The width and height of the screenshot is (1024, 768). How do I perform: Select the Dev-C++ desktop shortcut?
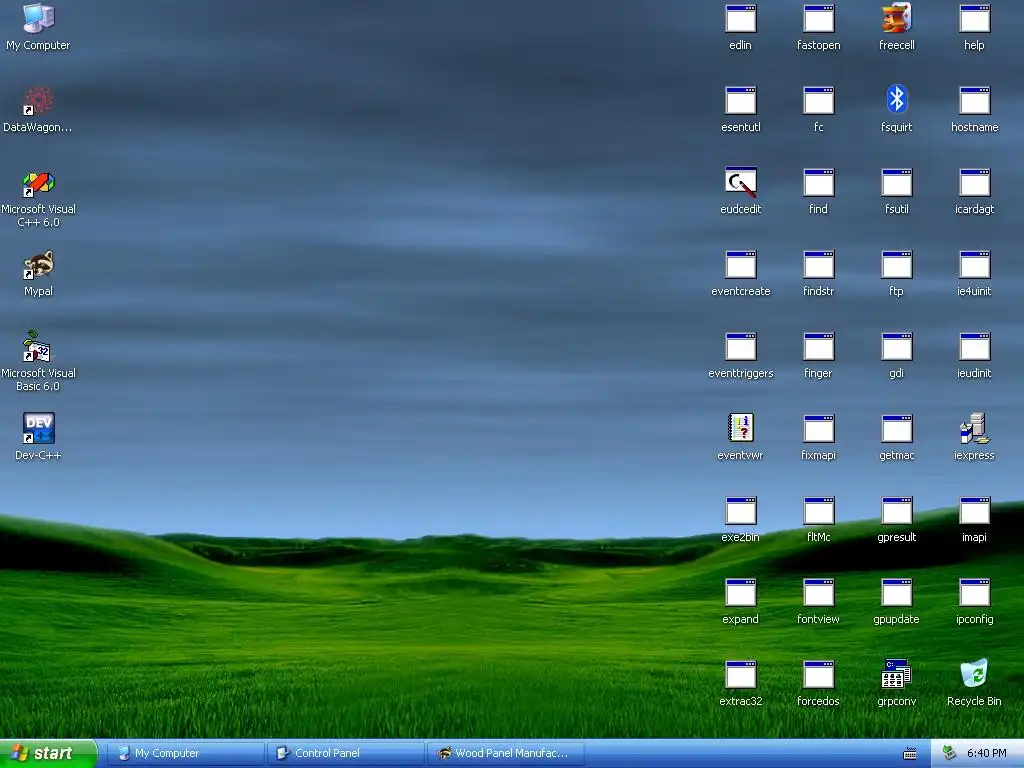click(x=39, y=428)
